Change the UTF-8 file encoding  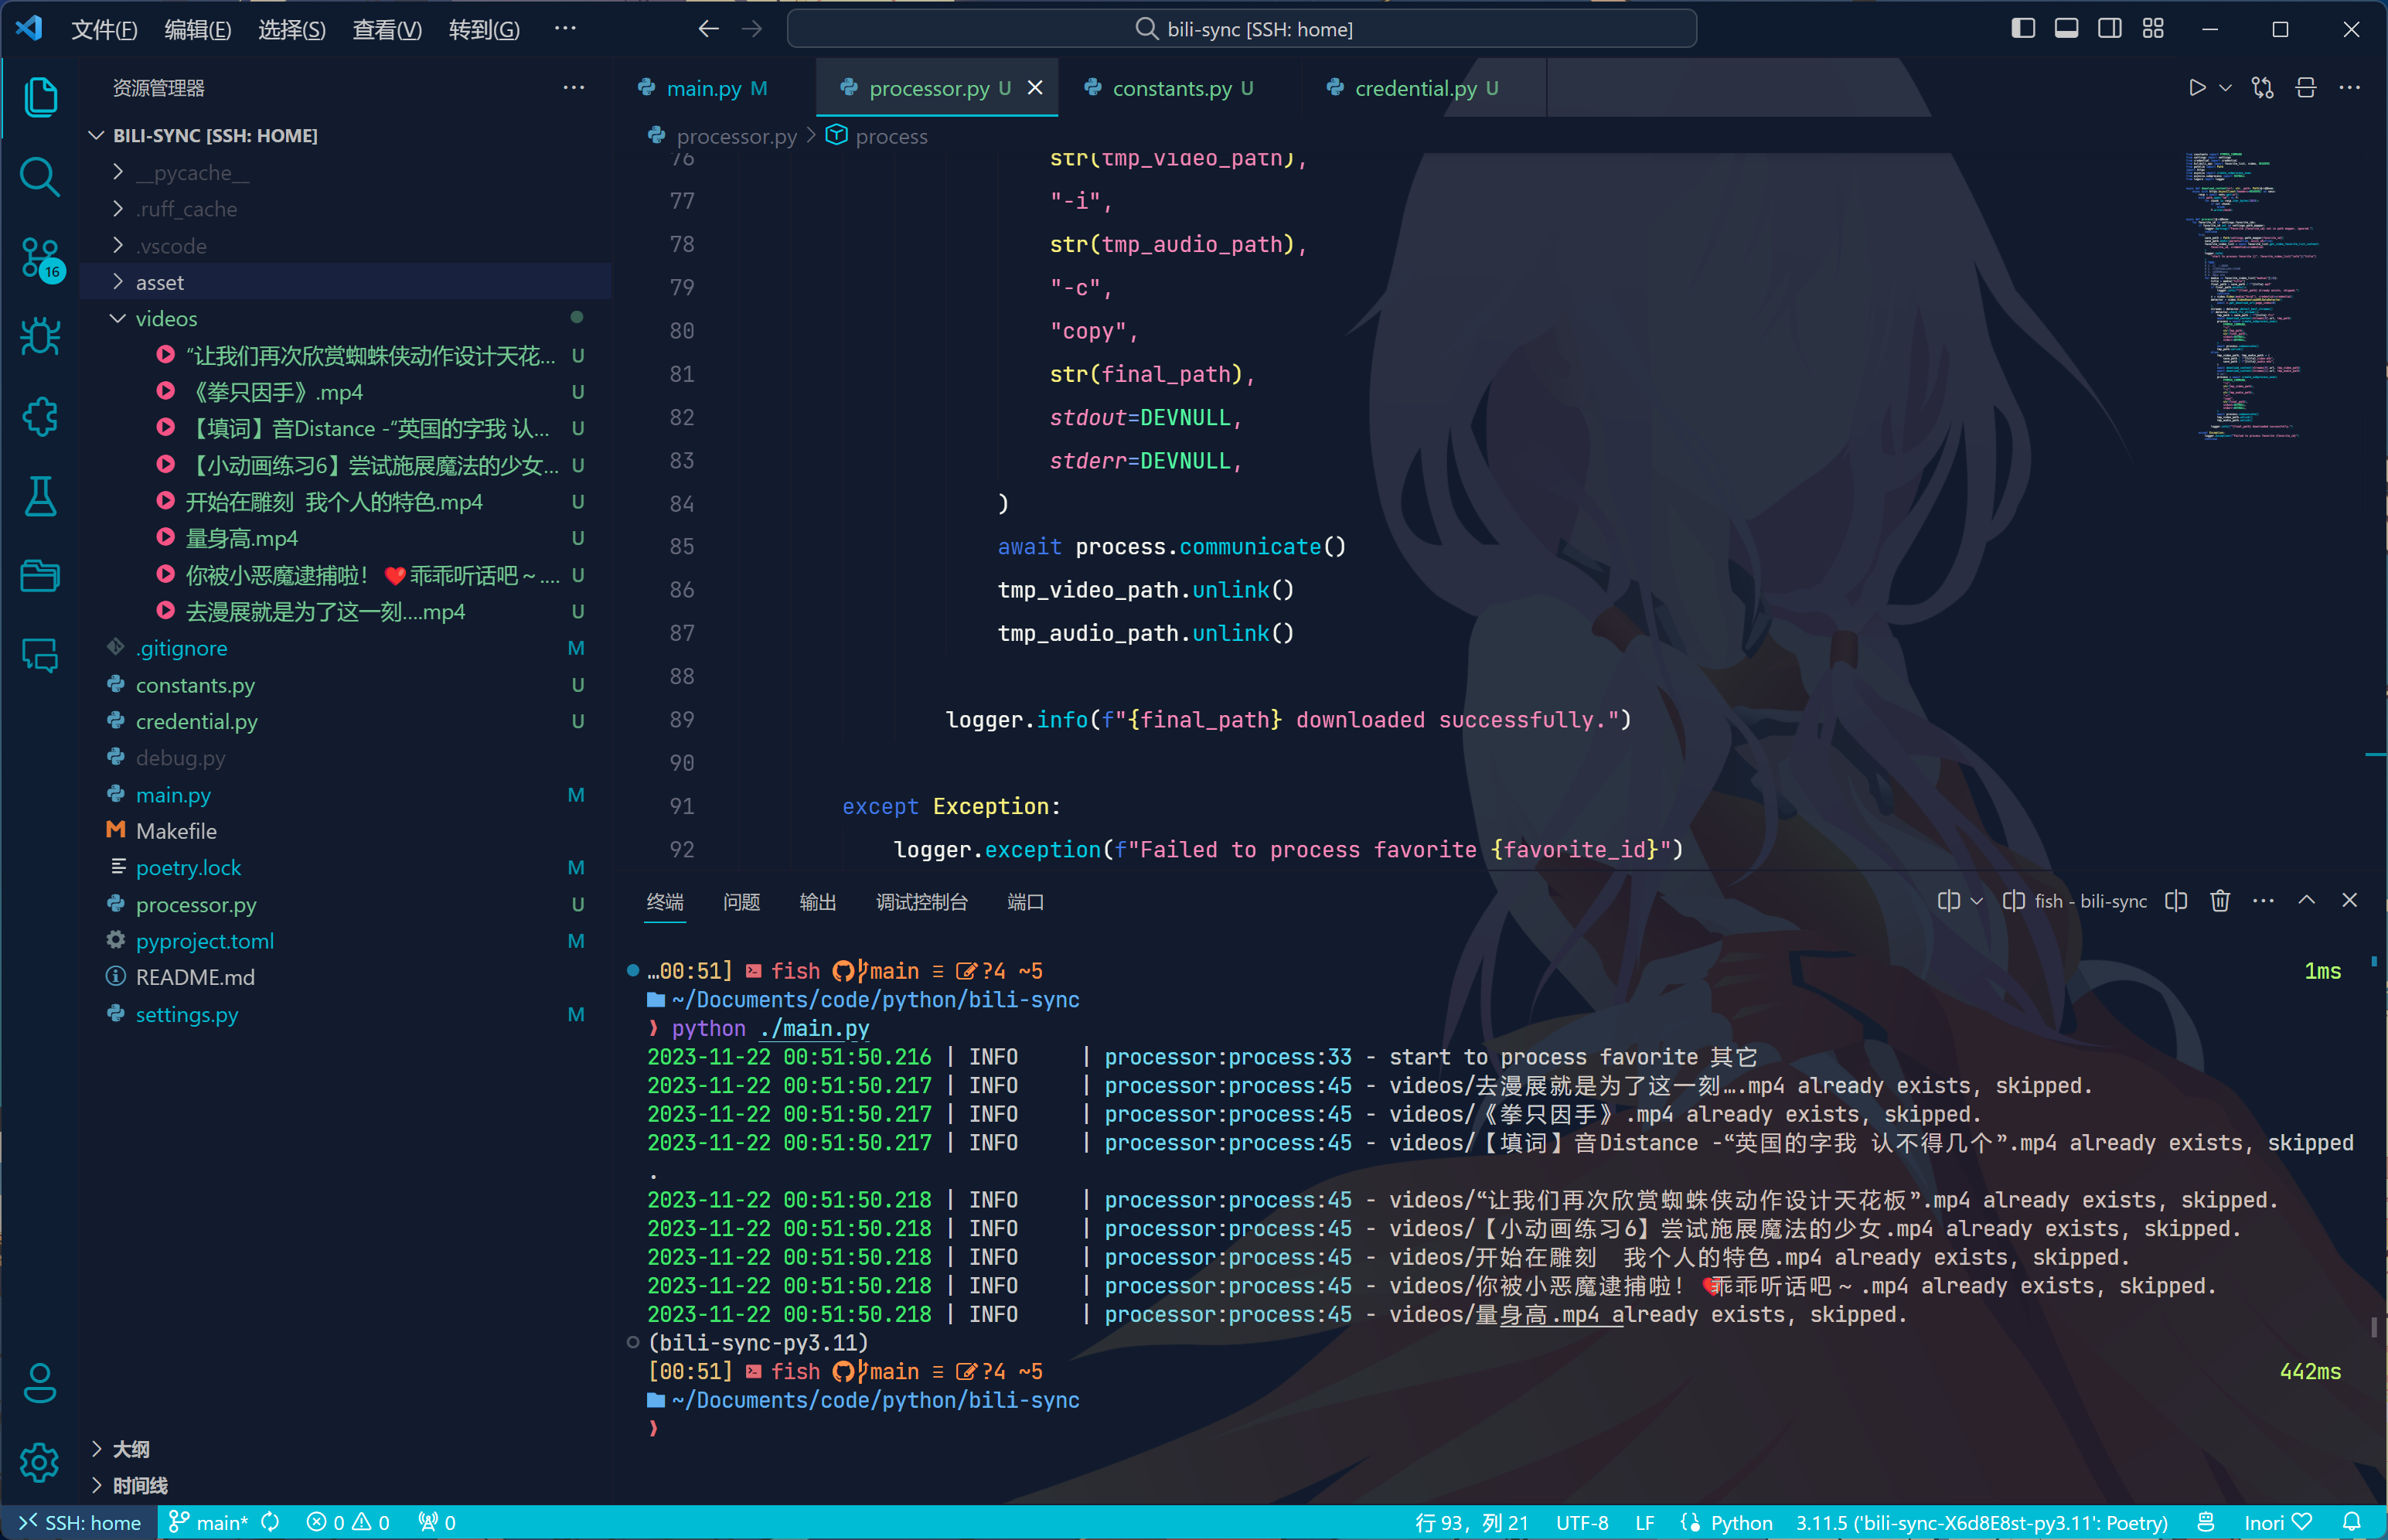(1581, 1522)
